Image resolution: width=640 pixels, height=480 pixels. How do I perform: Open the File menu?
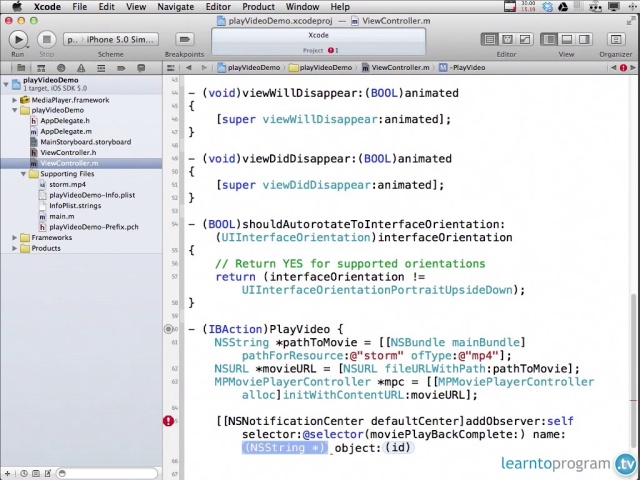point(80,7)
